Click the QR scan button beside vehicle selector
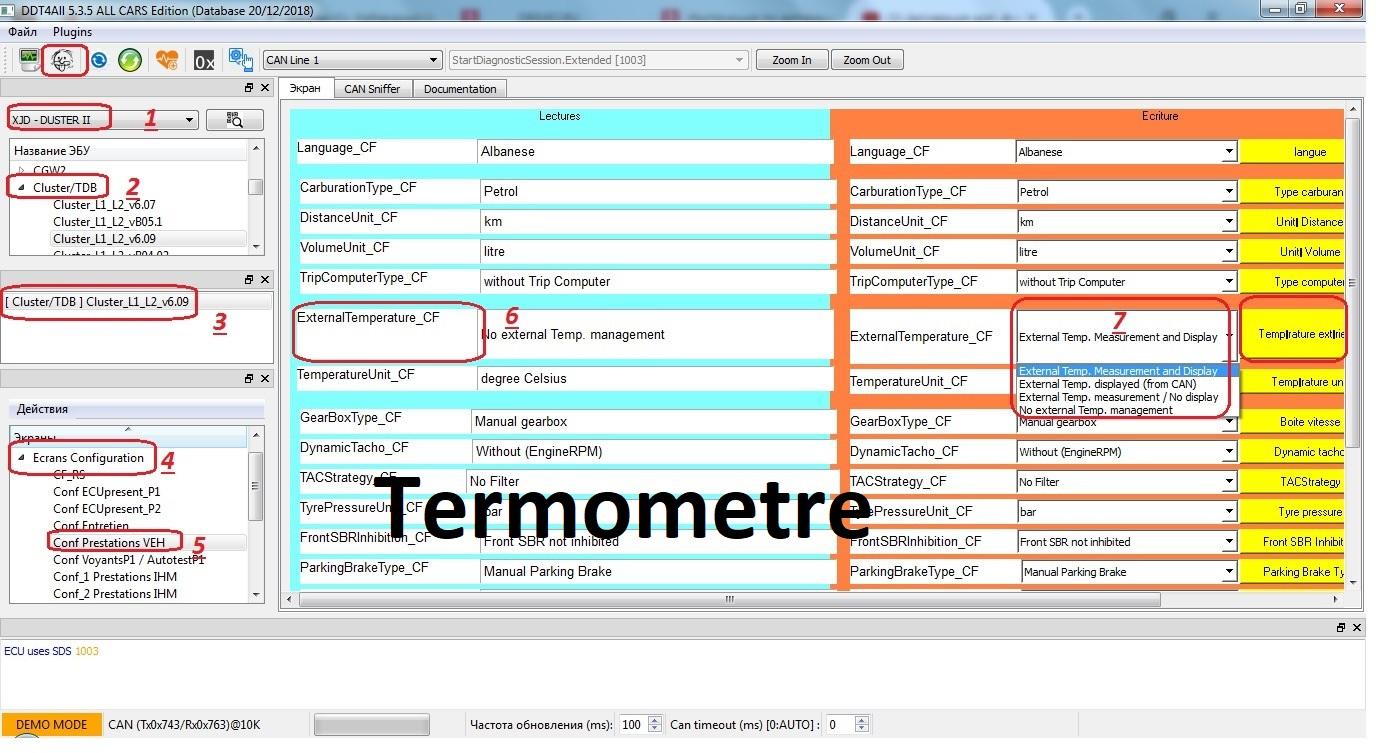This screenshot has width=1400, height=753. pyautogui.click(x=234, y=120)
